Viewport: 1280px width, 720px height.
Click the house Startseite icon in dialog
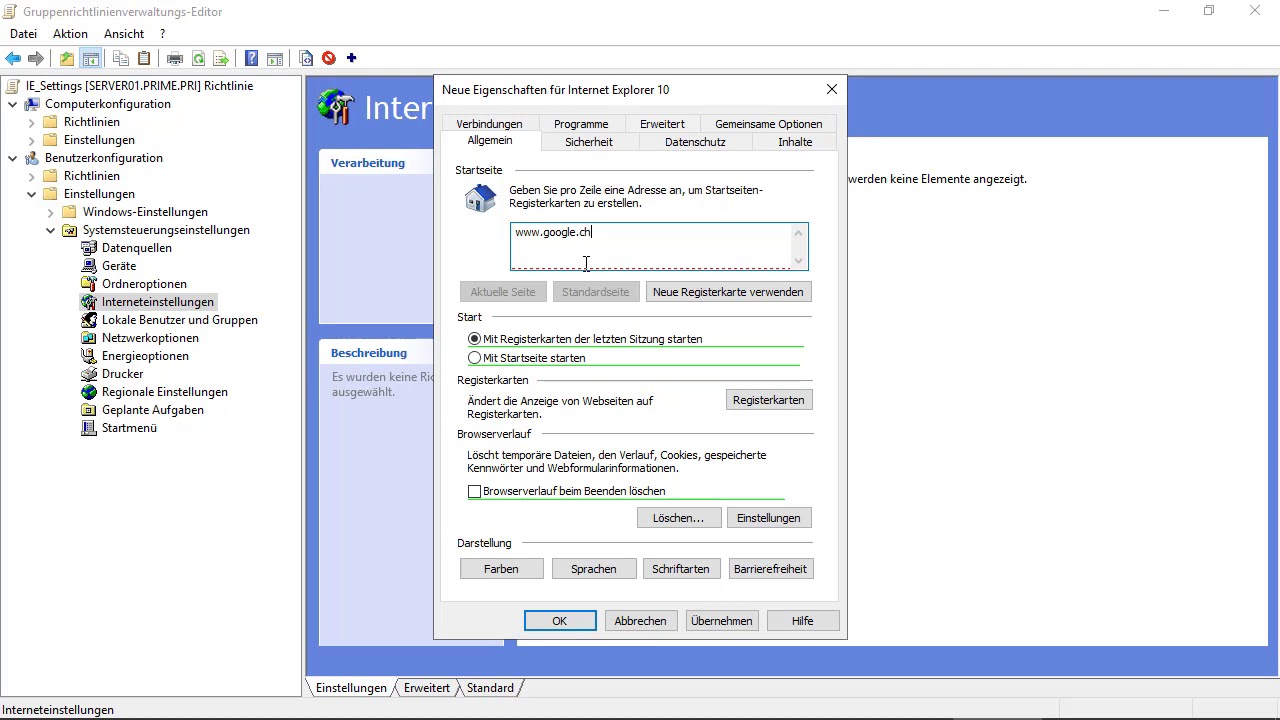(480, 198)
